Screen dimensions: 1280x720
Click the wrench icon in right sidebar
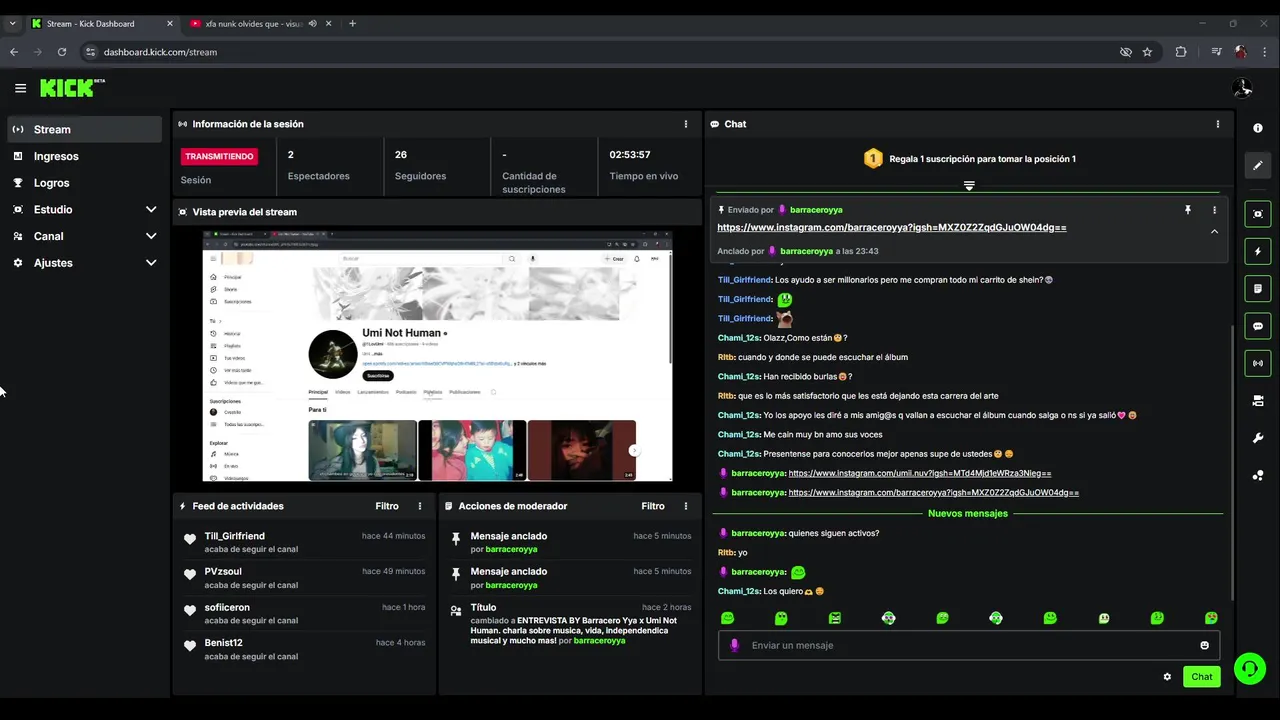pyautogui.click(x=1258, y=438)
